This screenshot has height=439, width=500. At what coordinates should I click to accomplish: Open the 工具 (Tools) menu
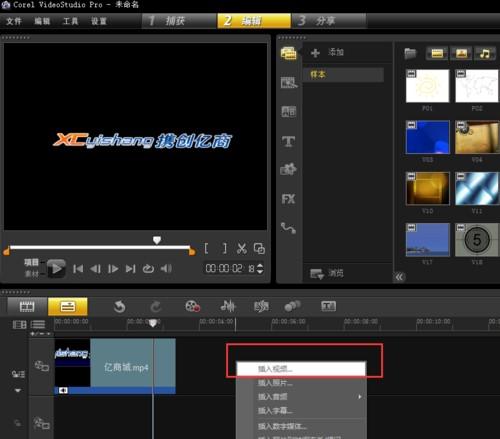point(70,21)
